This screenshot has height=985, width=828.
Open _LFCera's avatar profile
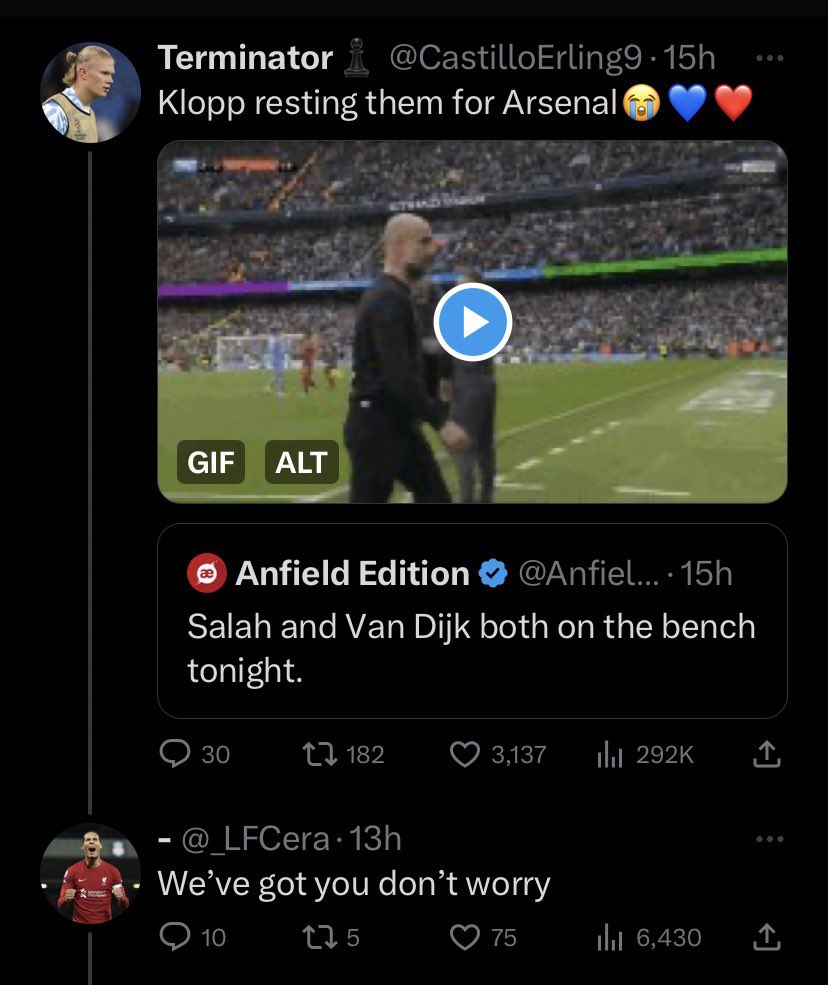[x=90, y=873]
